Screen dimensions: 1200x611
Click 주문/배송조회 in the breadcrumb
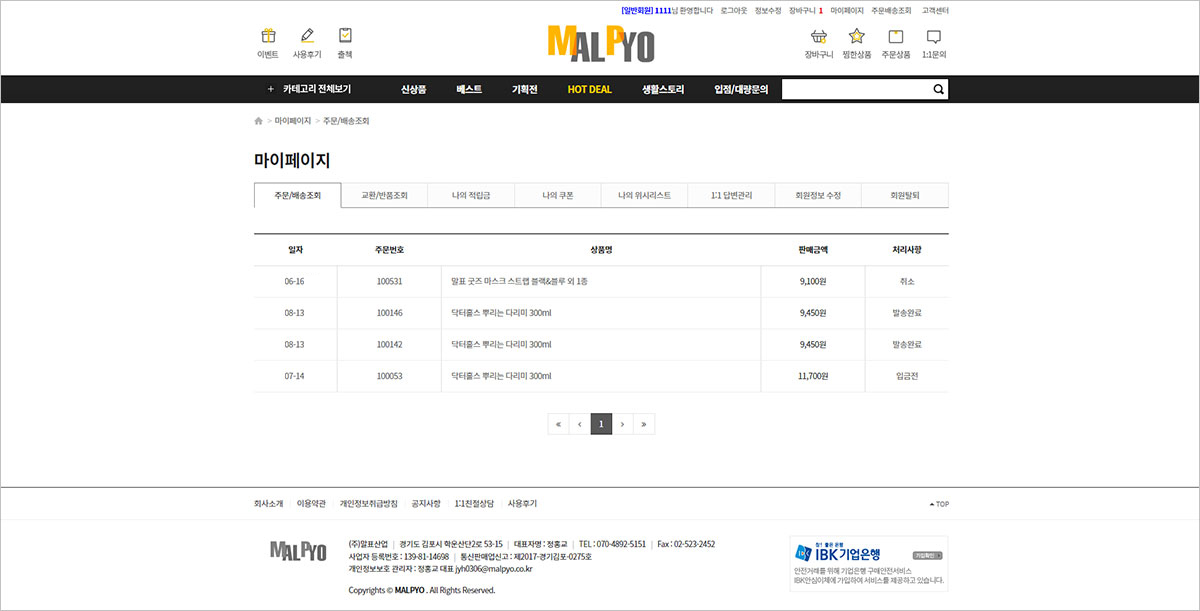point(346,121)
